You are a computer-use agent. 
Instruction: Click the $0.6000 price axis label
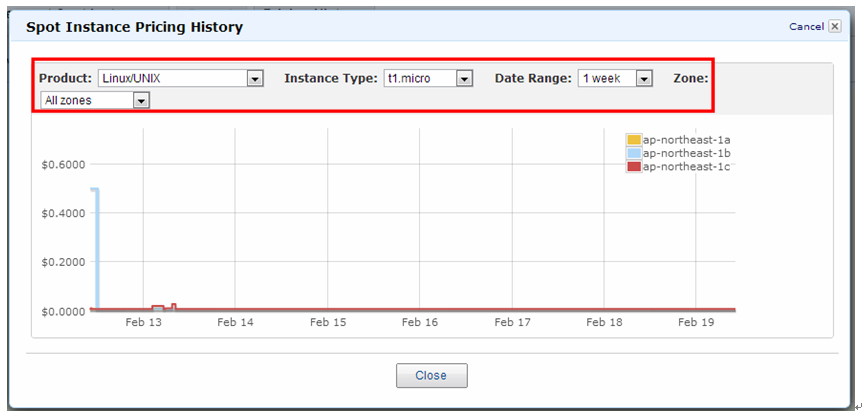pos(64,164)
